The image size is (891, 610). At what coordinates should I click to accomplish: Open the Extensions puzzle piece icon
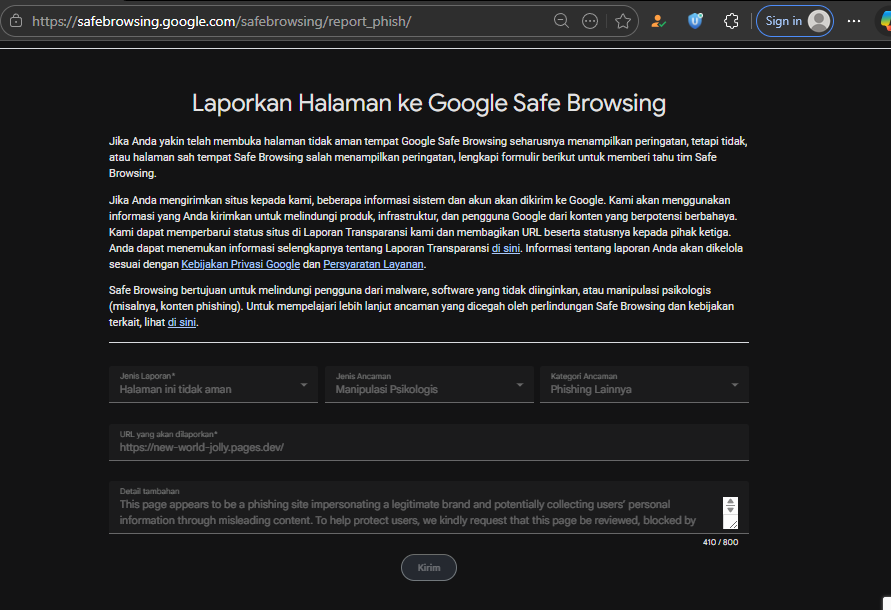click(x=731, y=21)
